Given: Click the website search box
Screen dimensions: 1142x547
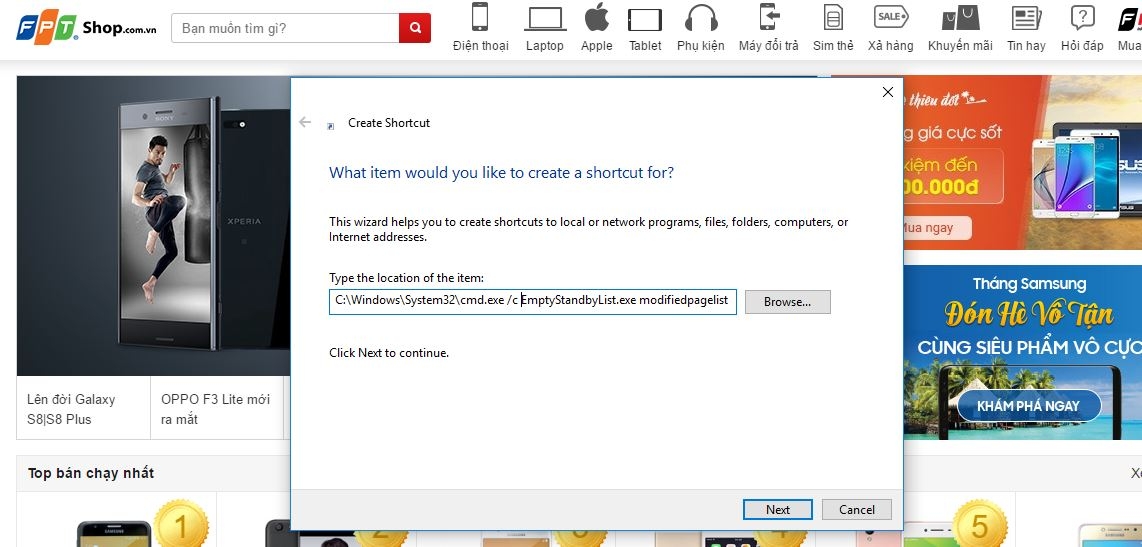Looking at the screenshot, I should 285,28.
